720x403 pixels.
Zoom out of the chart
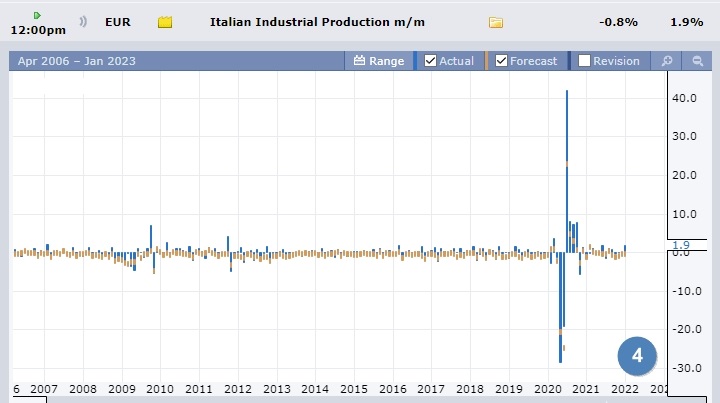tap(697, 61)
